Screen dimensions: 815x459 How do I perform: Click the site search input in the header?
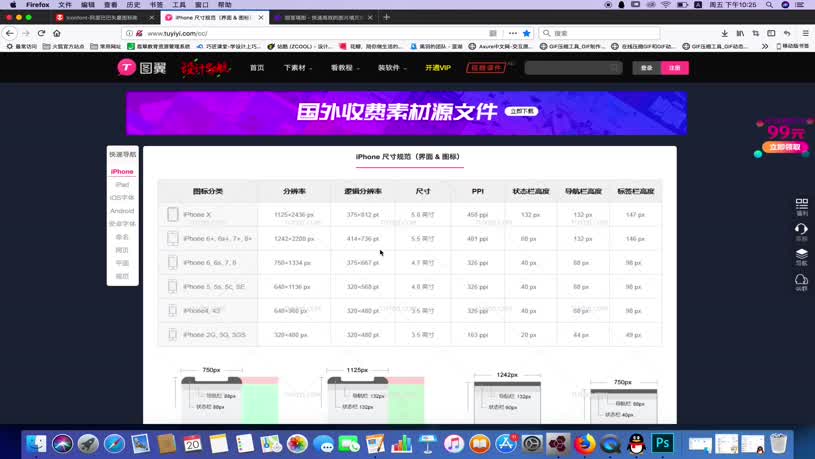point(573,68)
